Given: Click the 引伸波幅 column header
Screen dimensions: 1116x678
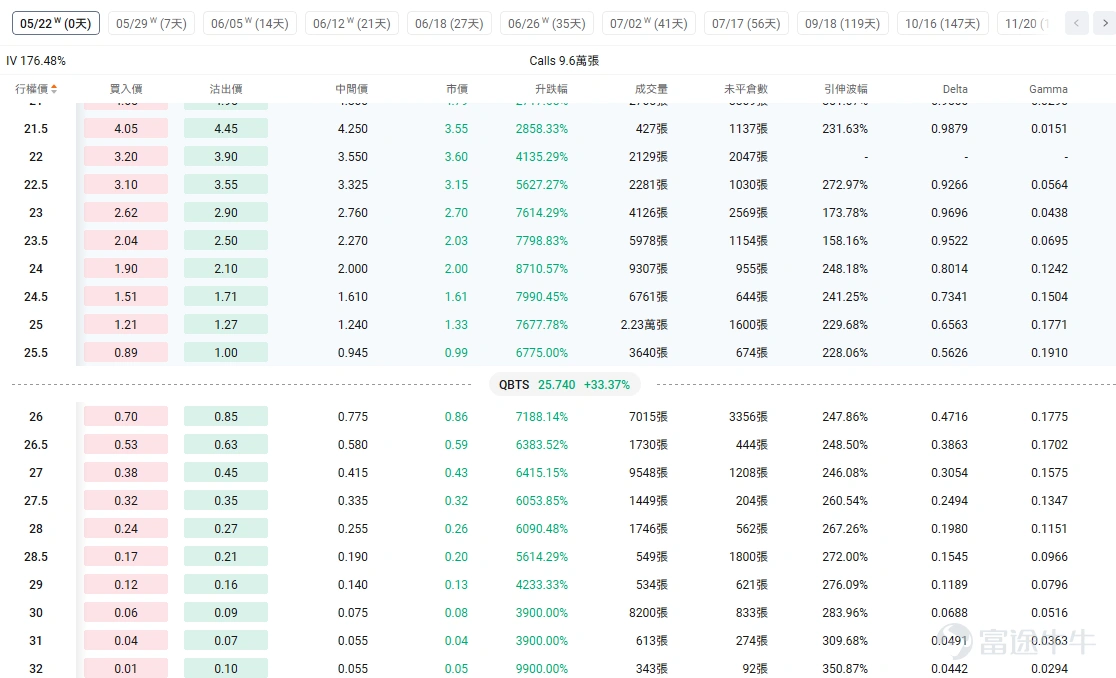Looking at the screenshot, I should click(846, 89).
